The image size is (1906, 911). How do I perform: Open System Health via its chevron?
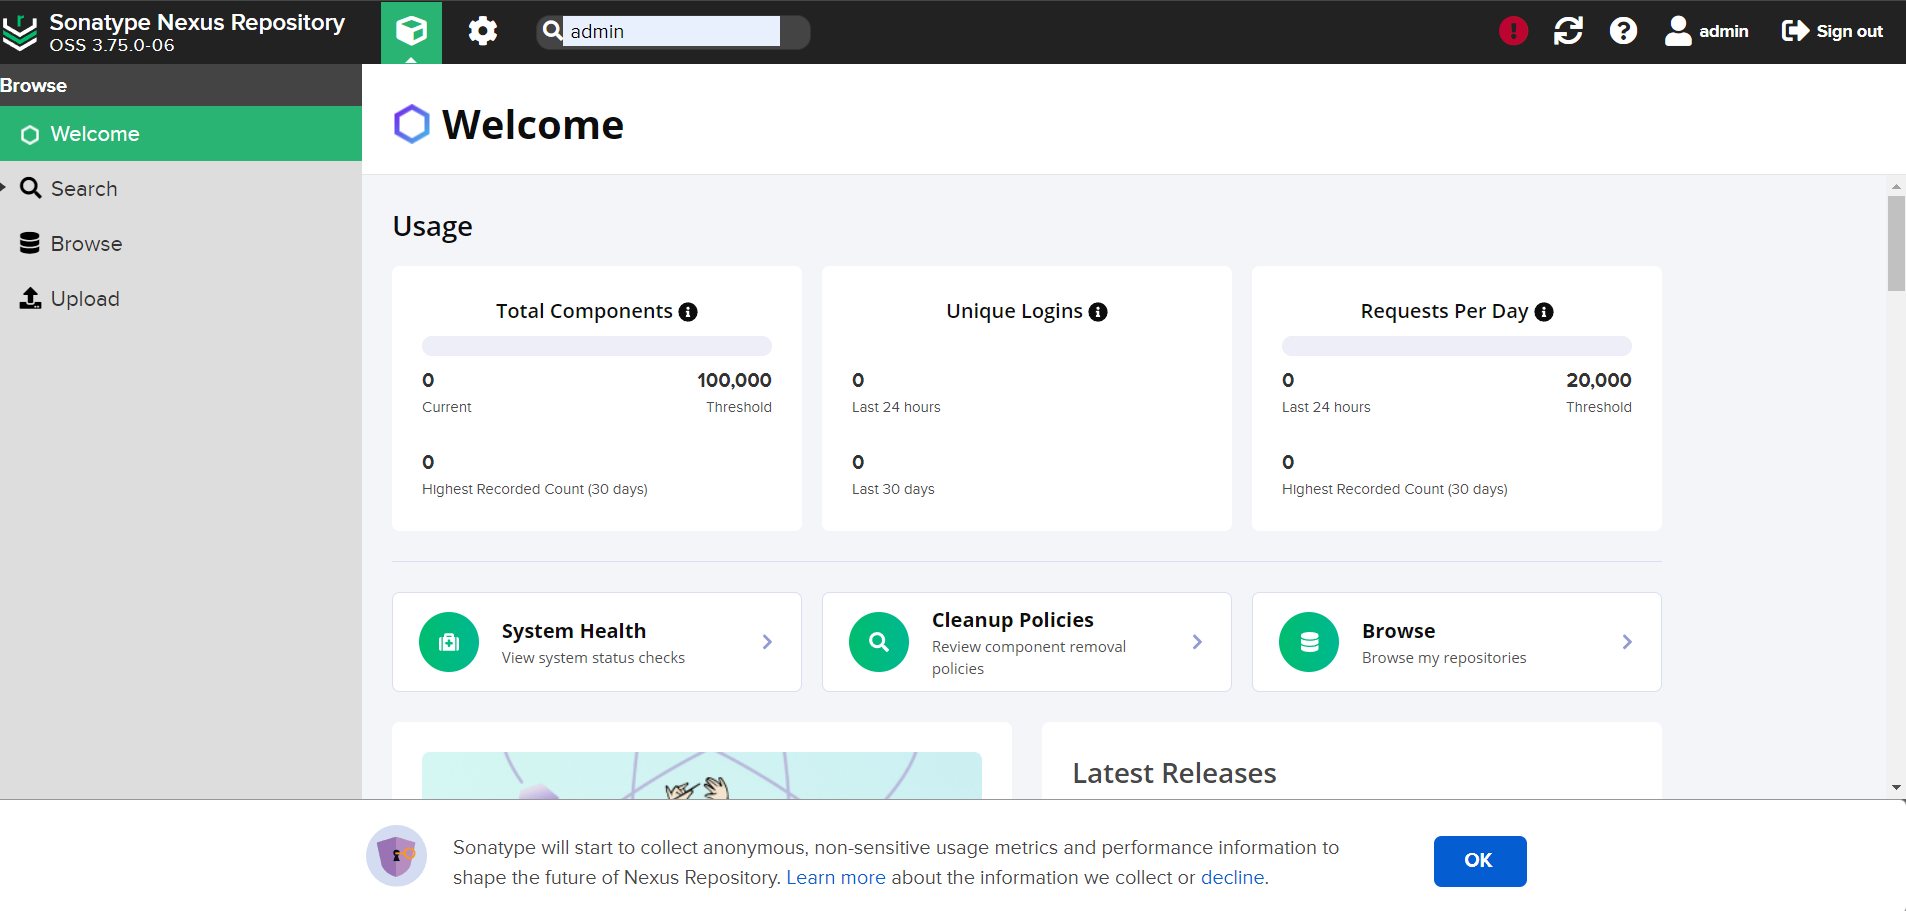point(767,642)
